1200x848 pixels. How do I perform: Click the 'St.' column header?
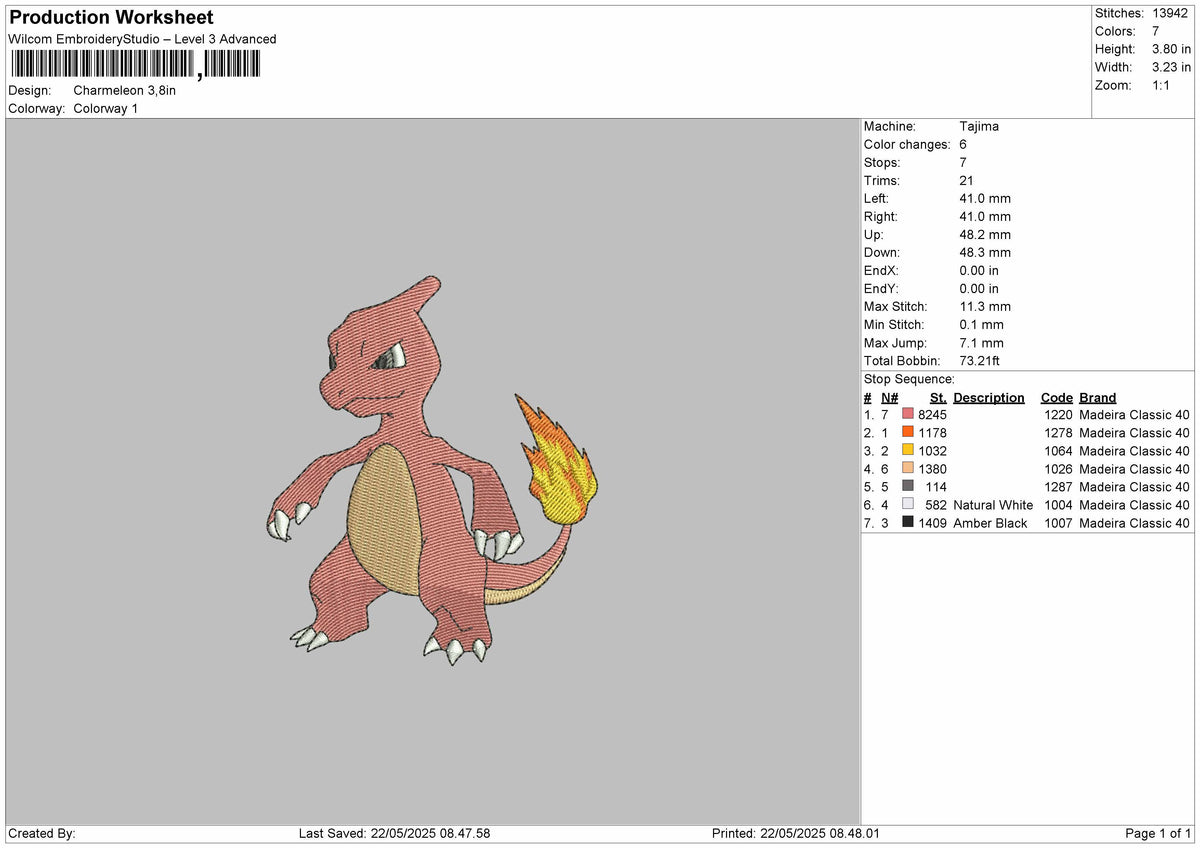(x=938, y=397)
